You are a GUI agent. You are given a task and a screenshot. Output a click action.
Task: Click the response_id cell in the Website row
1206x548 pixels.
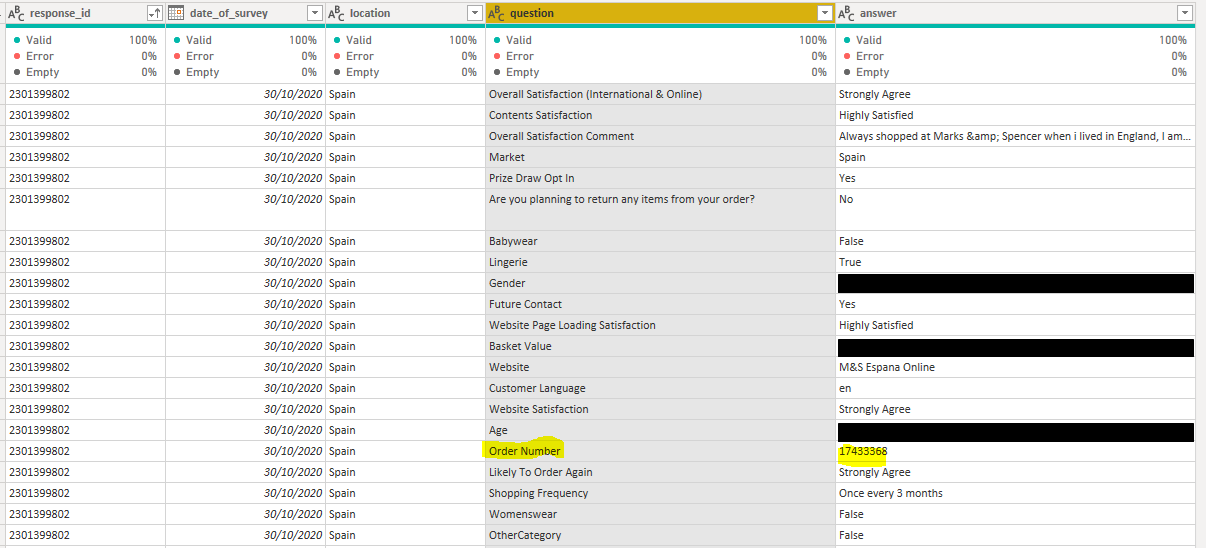(x=84, y=367)
